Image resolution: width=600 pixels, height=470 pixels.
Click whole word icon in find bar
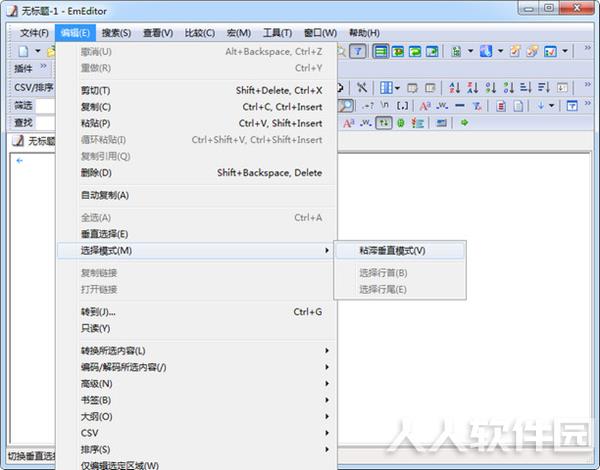365,123
